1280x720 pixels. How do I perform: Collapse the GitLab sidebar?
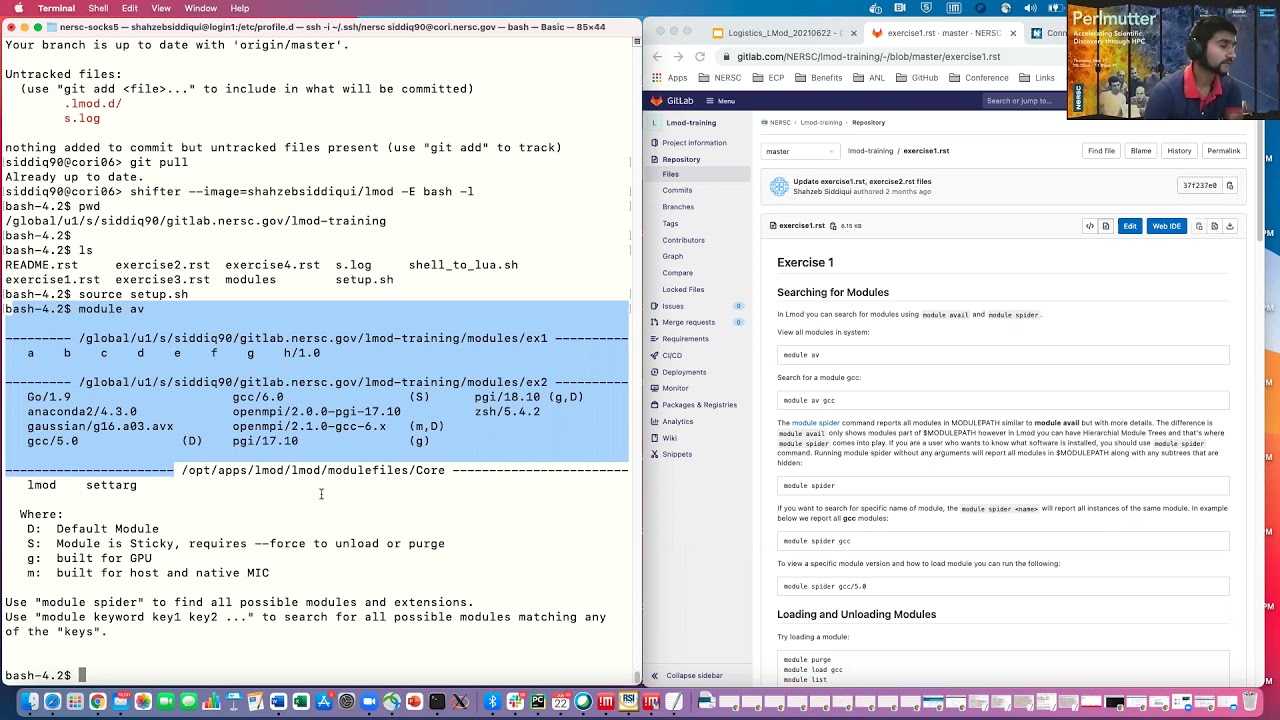pyautogui.click(x=688, y=676)
